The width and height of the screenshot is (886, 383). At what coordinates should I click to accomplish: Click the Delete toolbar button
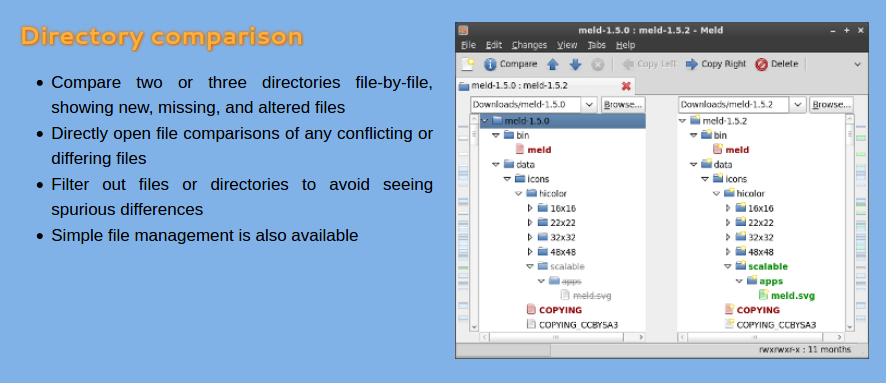pyautogui.click(x=776, y=64)
